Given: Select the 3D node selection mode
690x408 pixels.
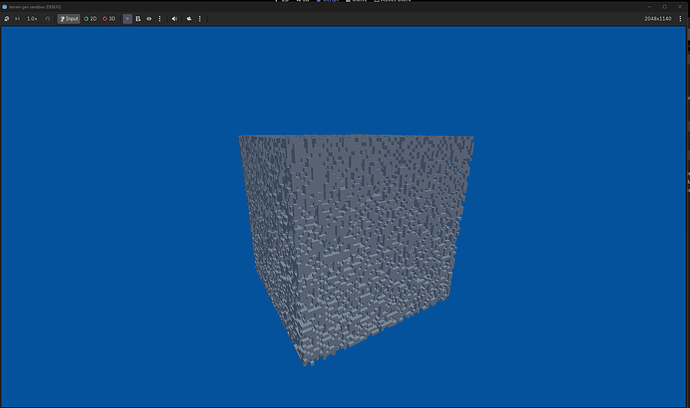Looking at the screenshot, I should 109,19.
